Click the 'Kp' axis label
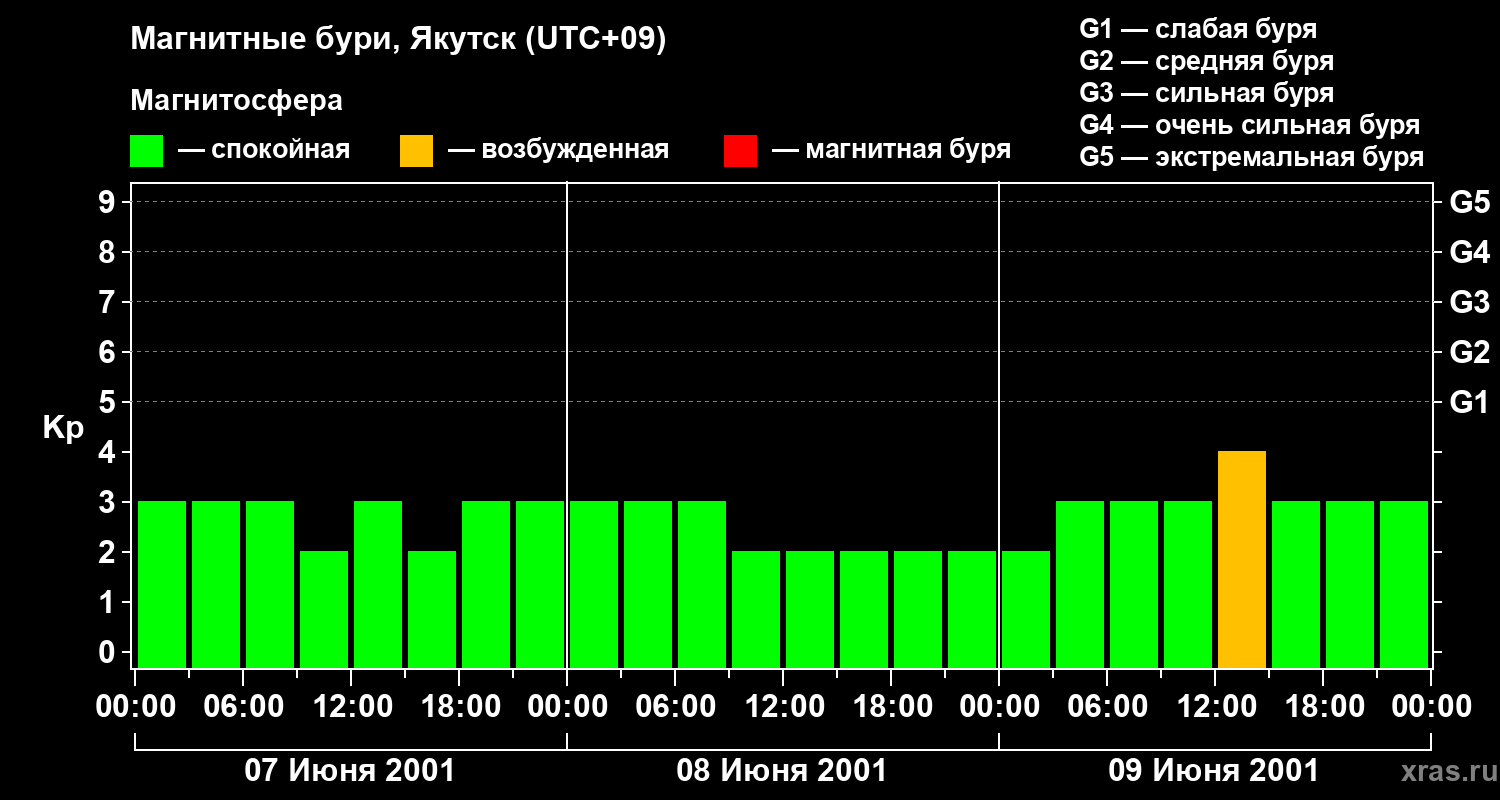Image resolution: width=1500 pixels, height=800 pixels. [63, 428]
